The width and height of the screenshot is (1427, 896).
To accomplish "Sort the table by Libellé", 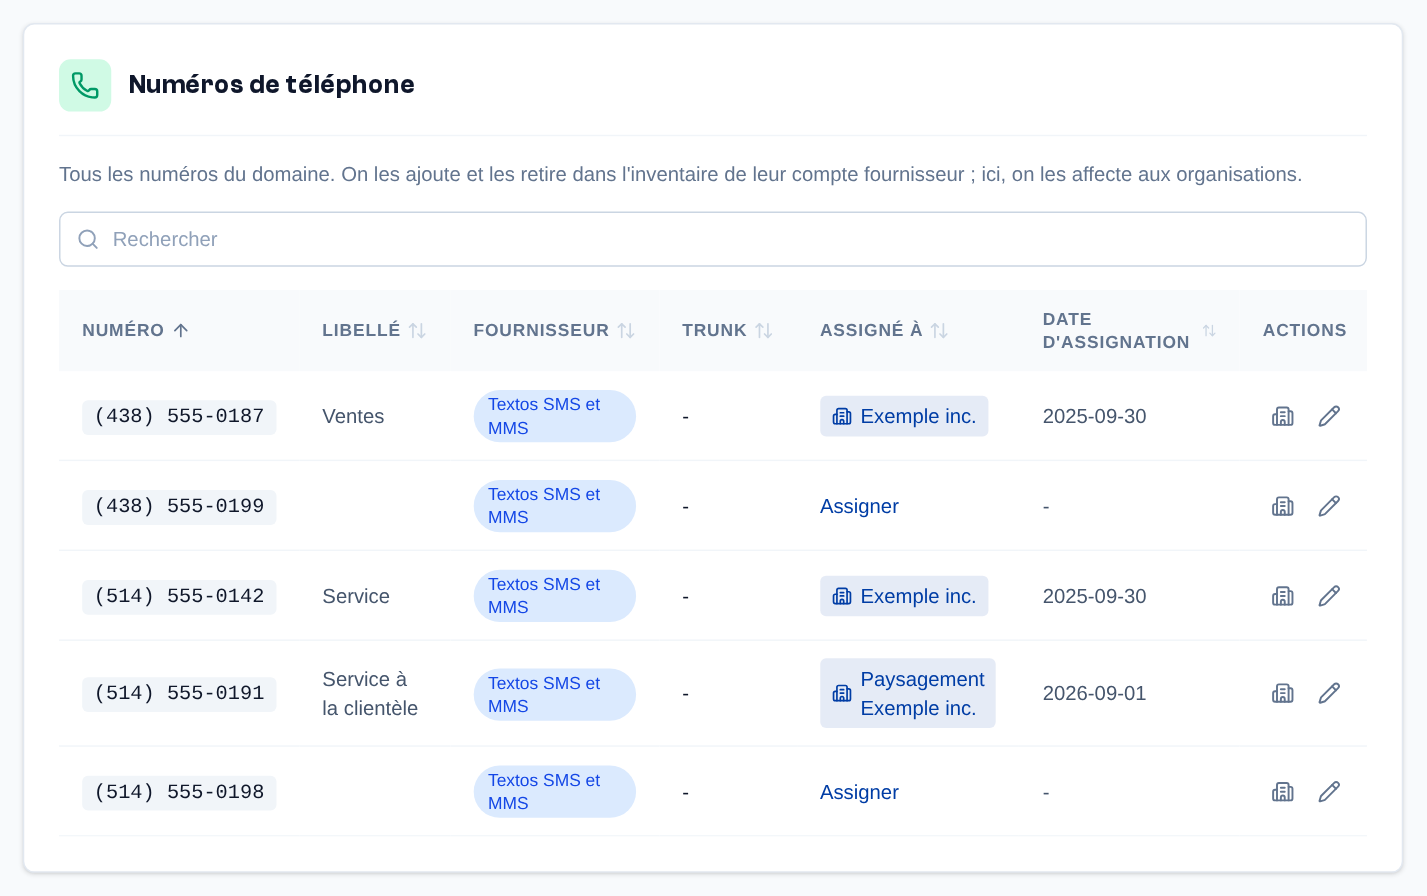I will point(374,330).
